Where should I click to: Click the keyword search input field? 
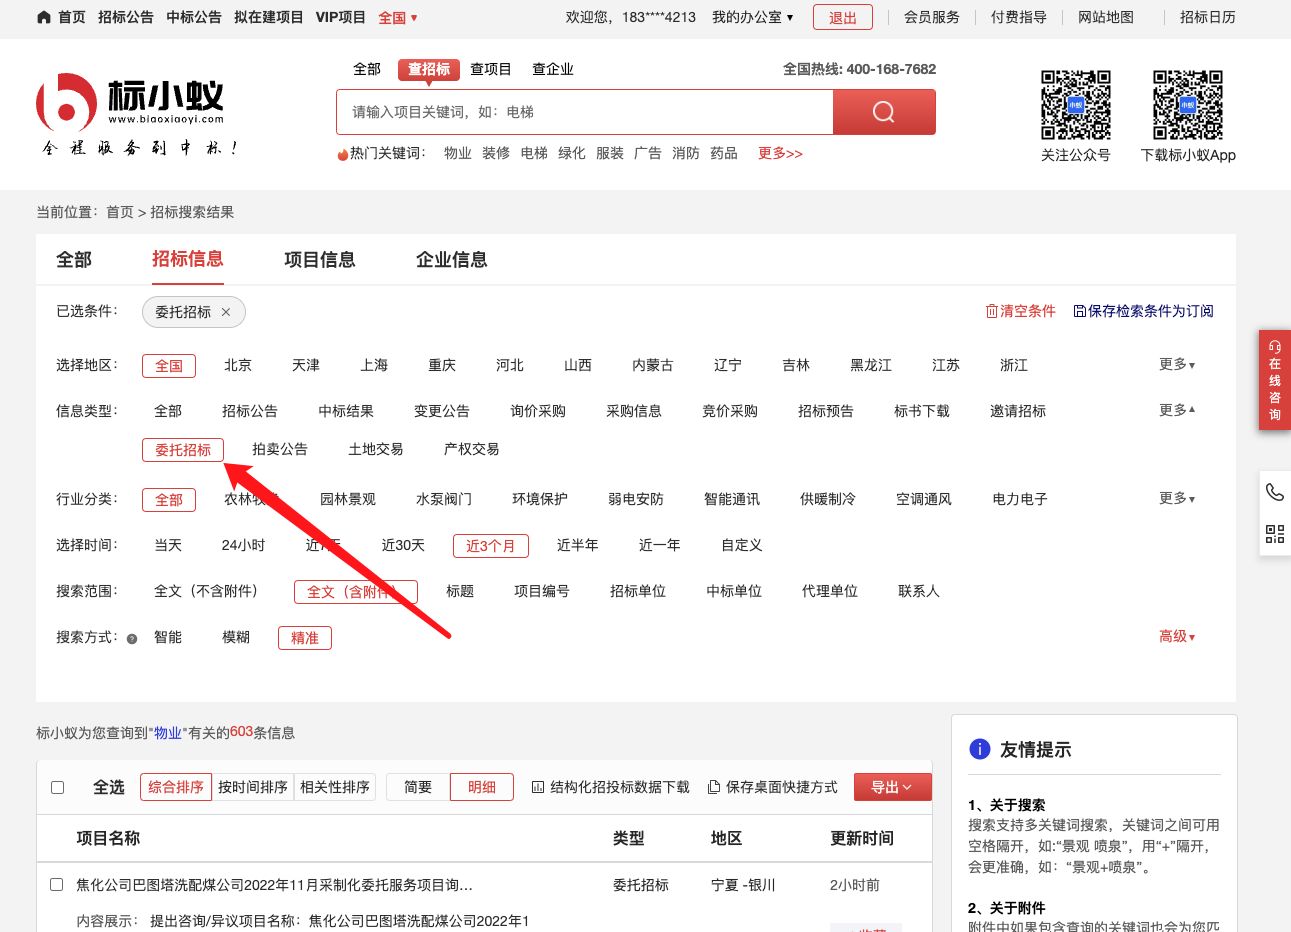tap(585, 112)
